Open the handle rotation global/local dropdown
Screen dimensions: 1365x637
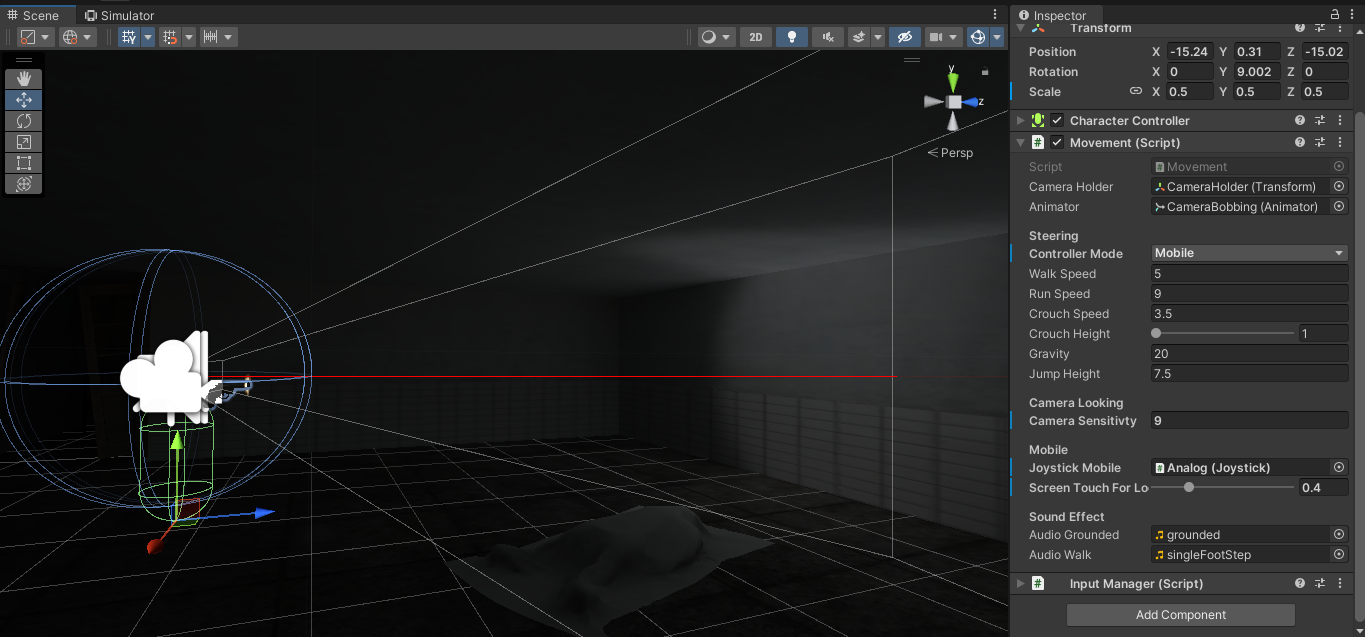tap(77, 37)
